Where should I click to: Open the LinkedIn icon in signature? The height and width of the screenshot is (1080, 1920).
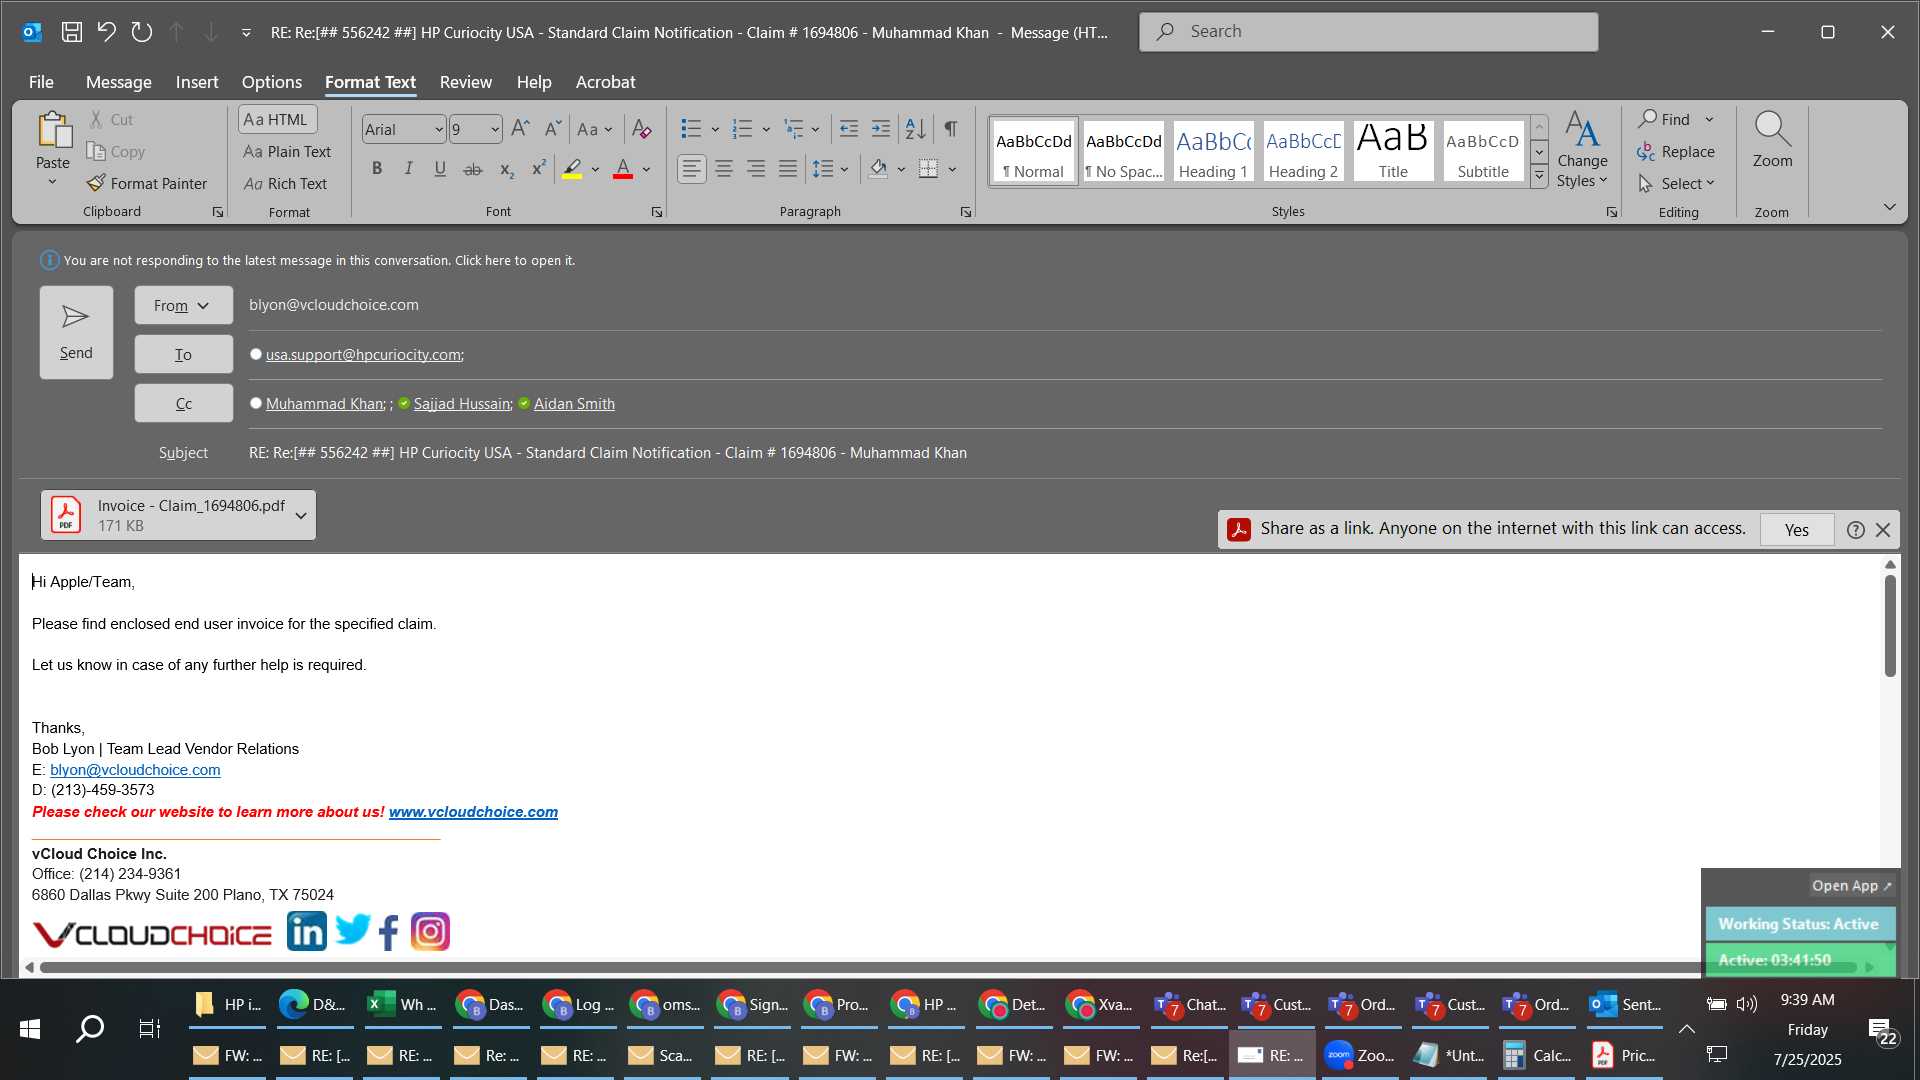pyautogui.click(x=307, y=932)
